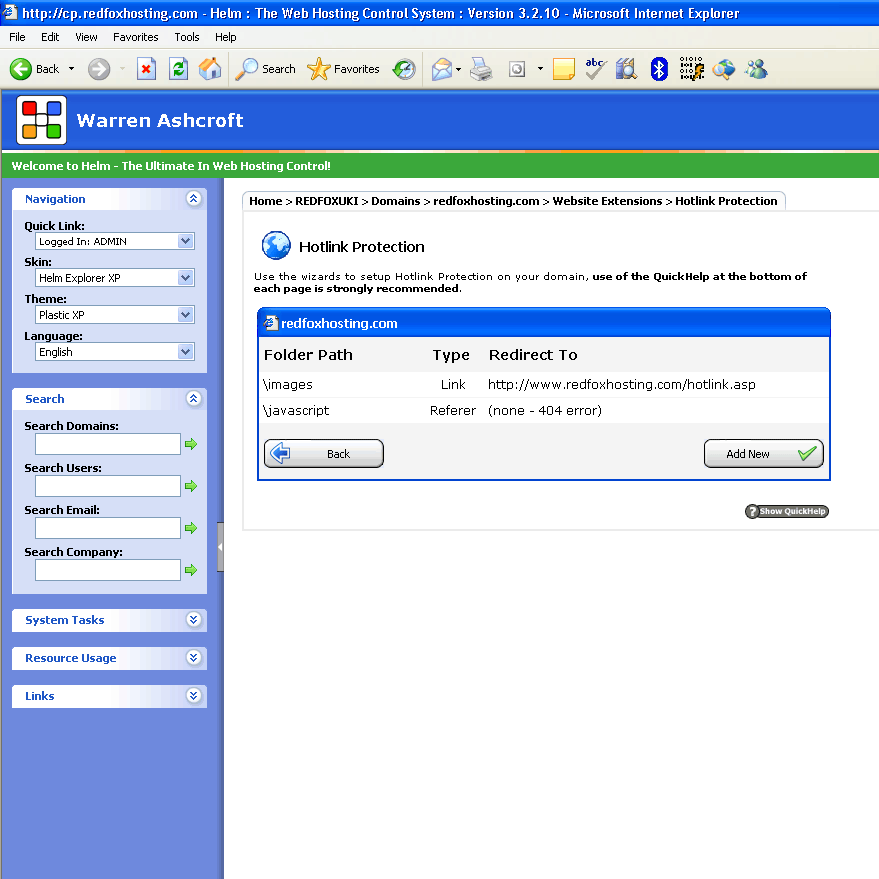Click the sidebar collapse handle
The height and width of the screenshot is (879, 879).
(220, 547)
